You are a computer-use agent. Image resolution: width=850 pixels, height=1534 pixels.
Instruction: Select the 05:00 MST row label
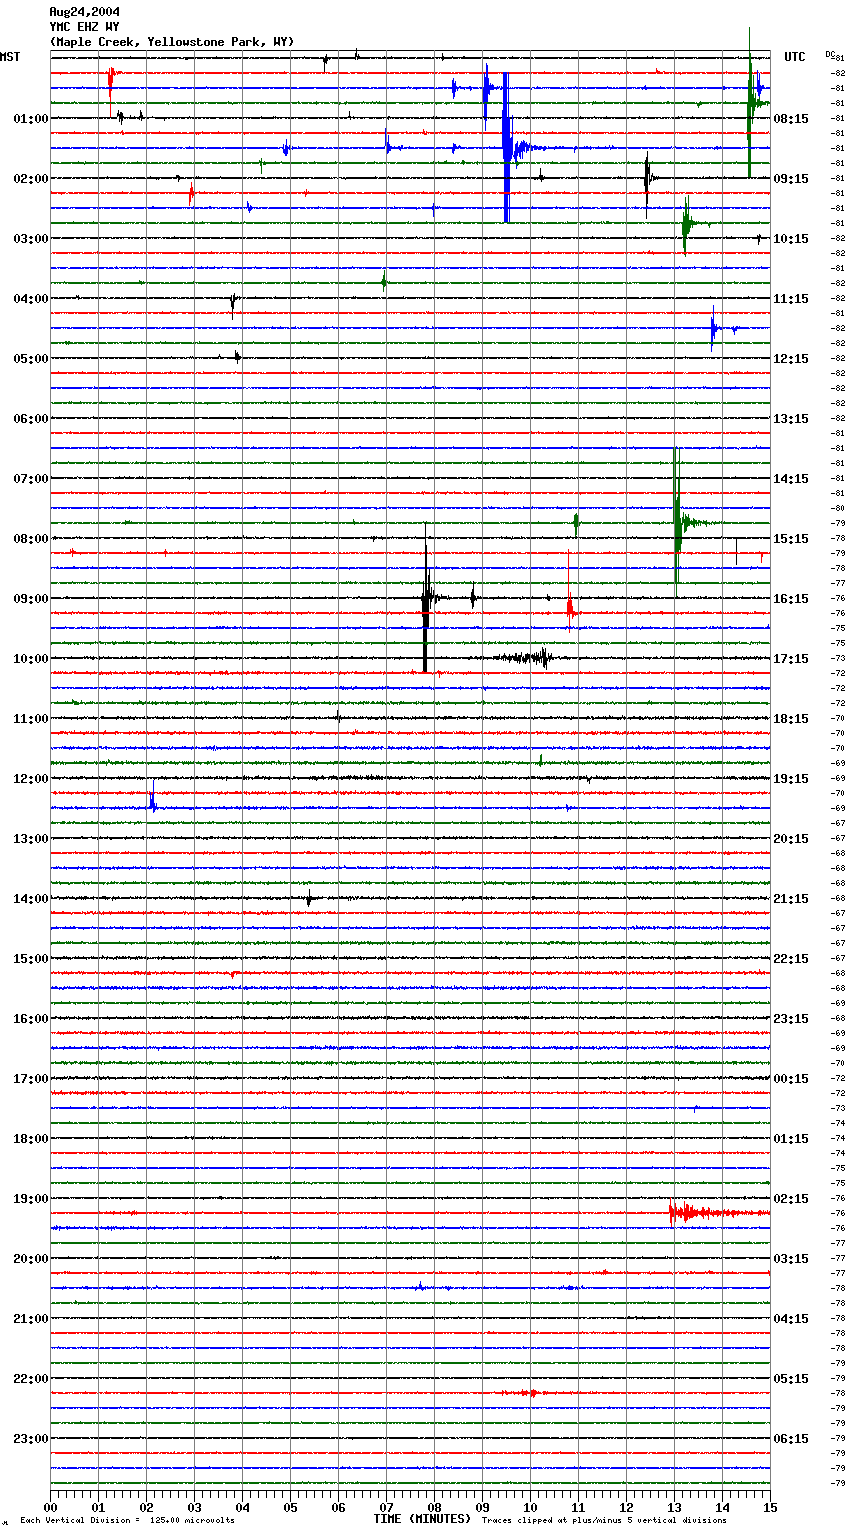tap(31, 359)
